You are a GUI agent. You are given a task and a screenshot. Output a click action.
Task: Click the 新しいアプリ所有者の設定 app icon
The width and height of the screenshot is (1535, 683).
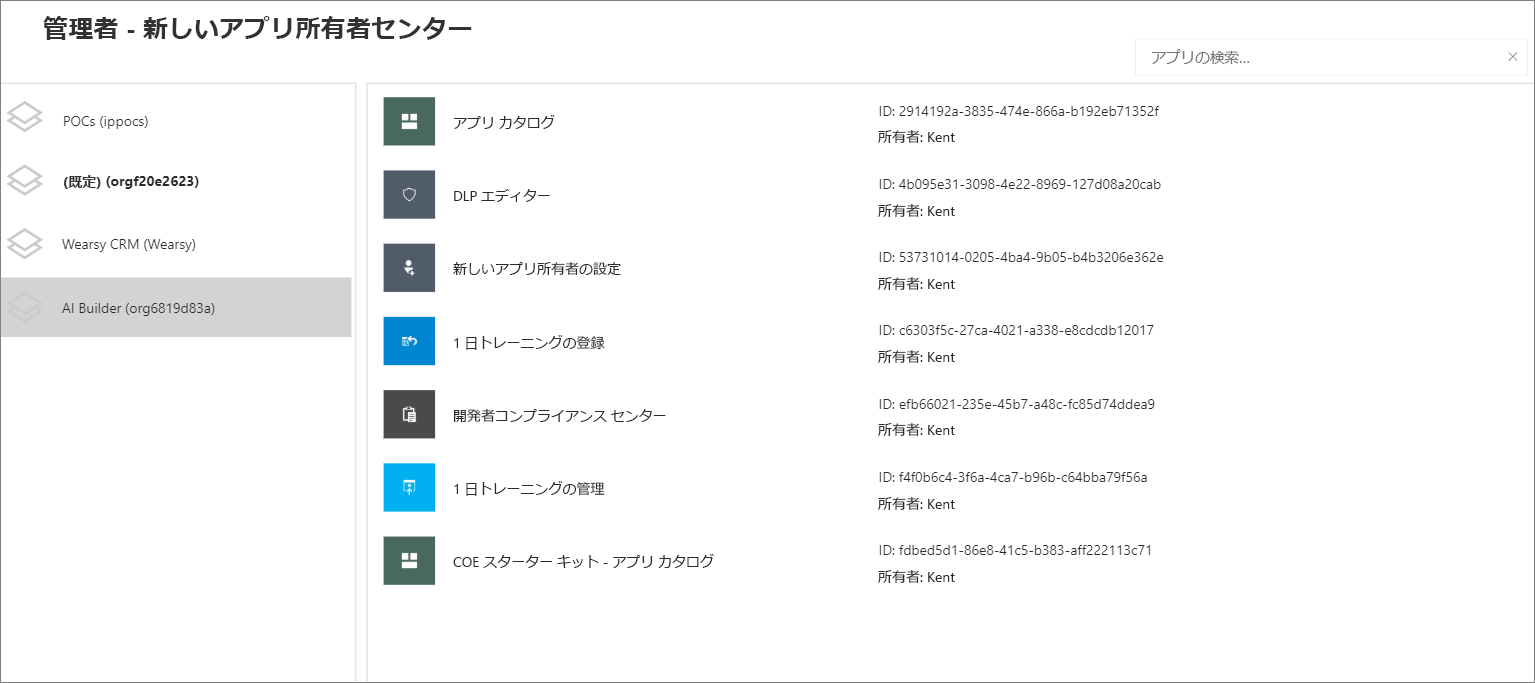click(x=409, y=267)
